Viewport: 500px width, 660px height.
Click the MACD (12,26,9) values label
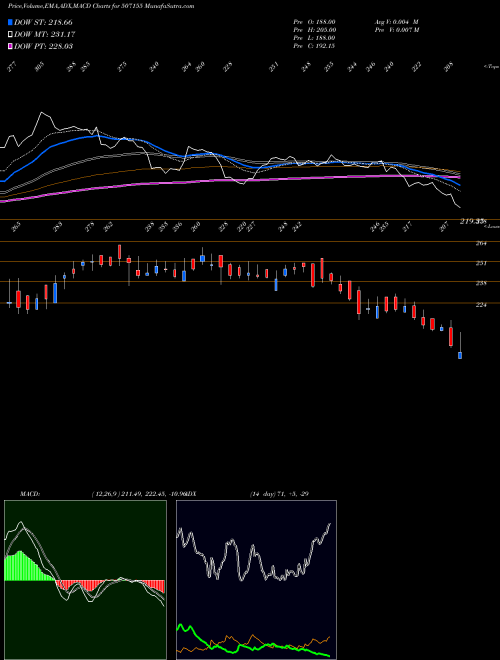(139, 494)
